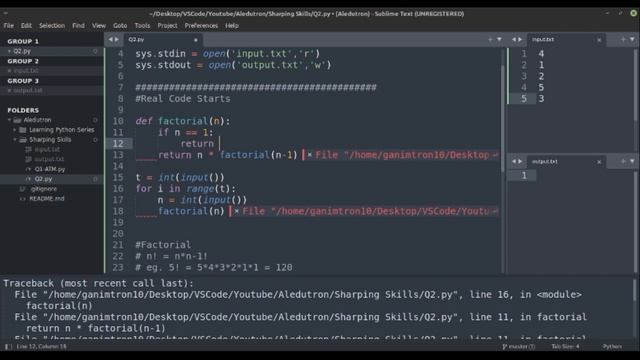Collapse the Sharping Skills folder
The image size is (640, 360).
(15, 140)
